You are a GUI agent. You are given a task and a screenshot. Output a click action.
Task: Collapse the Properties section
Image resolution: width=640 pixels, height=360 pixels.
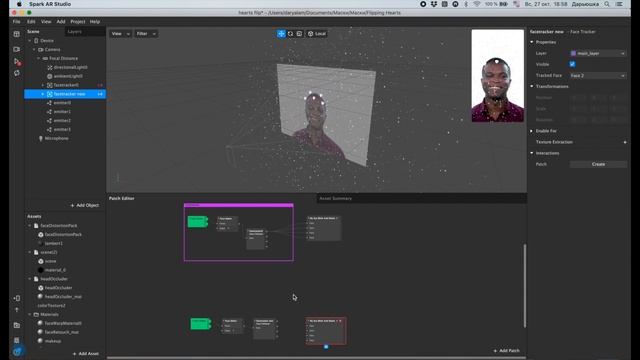tap(532, 42)
